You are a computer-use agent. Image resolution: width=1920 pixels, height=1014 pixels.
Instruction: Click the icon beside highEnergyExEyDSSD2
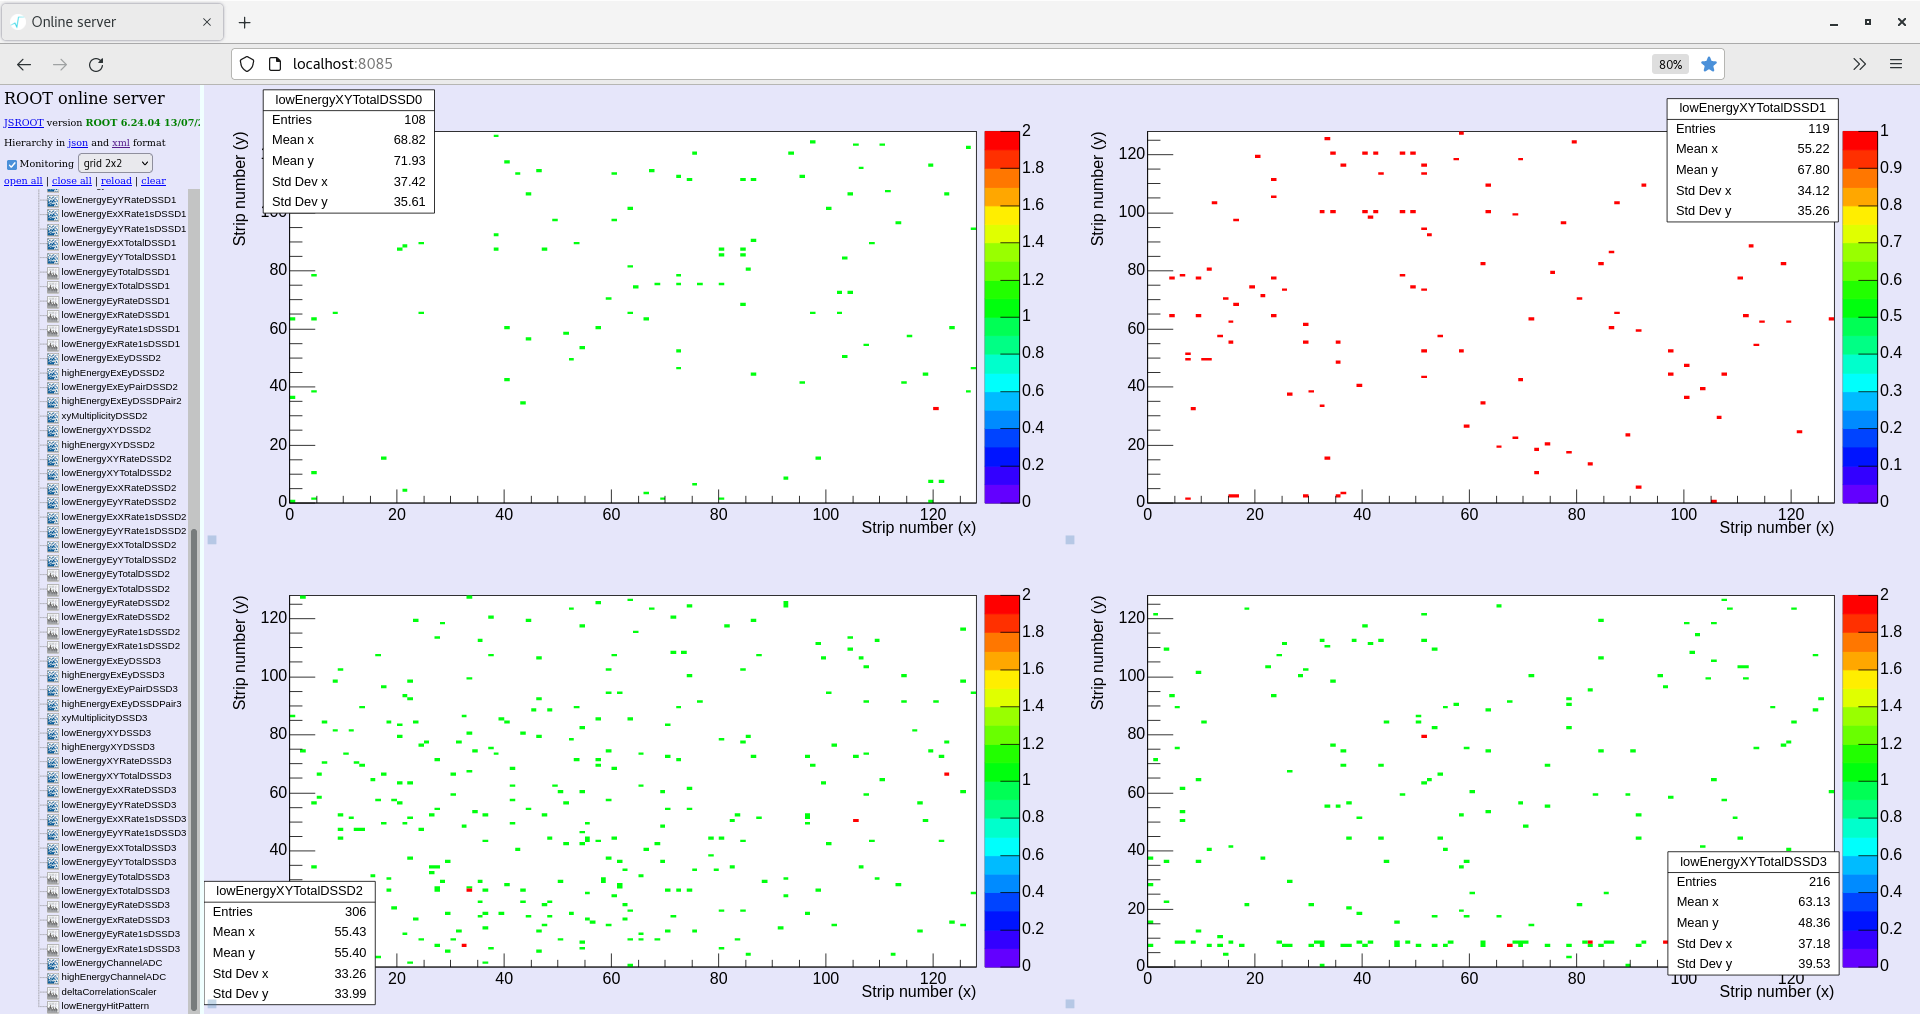tap(53, 373)
